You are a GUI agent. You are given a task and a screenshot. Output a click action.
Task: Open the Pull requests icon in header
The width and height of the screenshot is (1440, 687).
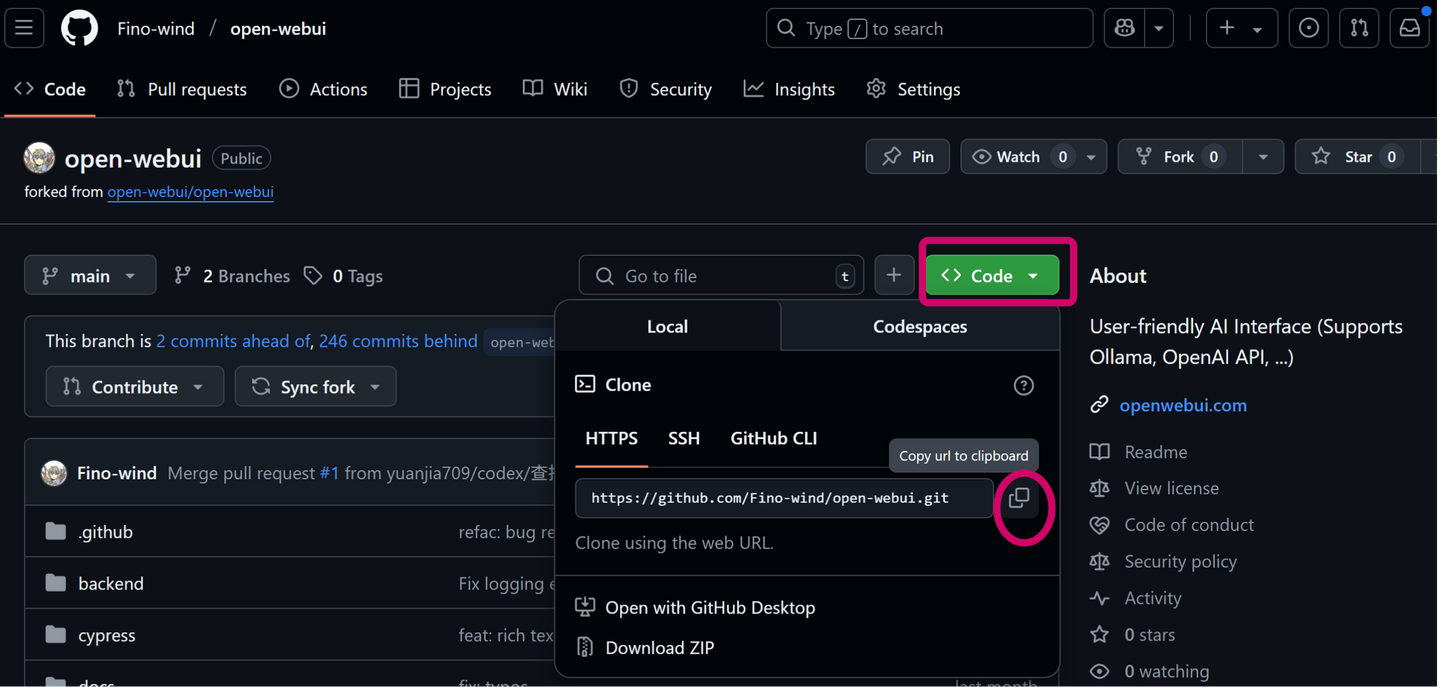click(x=1359, y=28)
